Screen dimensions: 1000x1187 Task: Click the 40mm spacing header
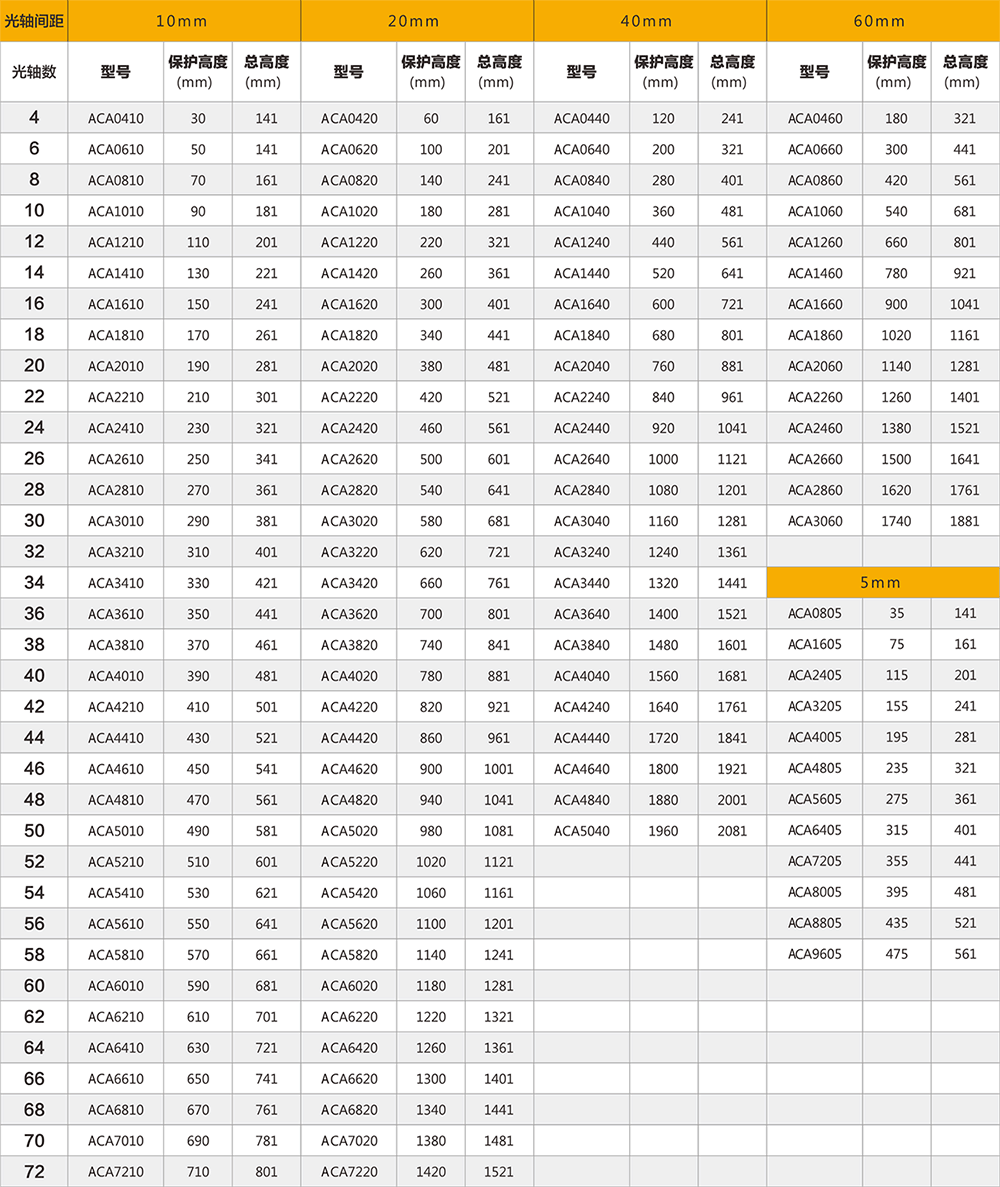coord(650,21)
